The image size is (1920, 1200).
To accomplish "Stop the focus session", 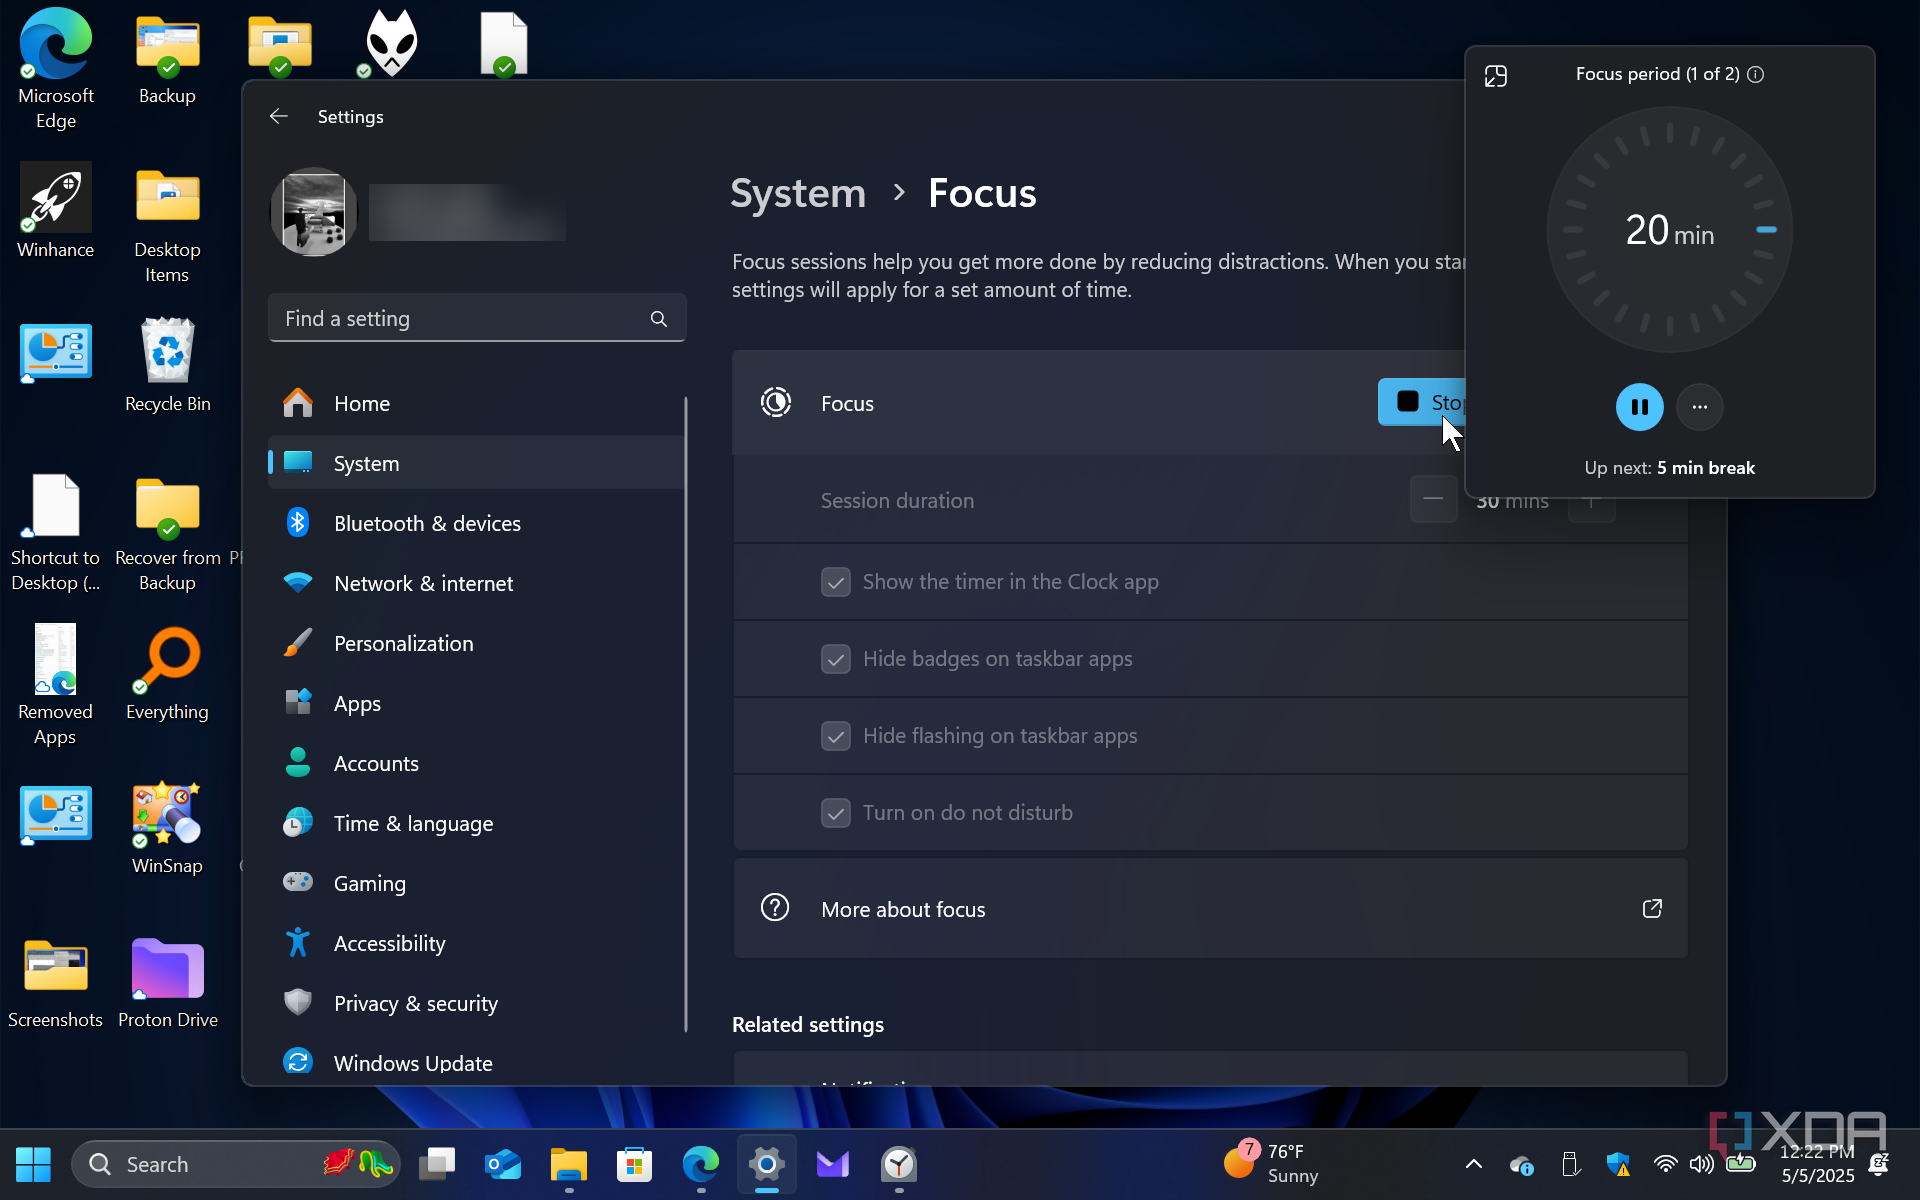I will point(1421,402).
